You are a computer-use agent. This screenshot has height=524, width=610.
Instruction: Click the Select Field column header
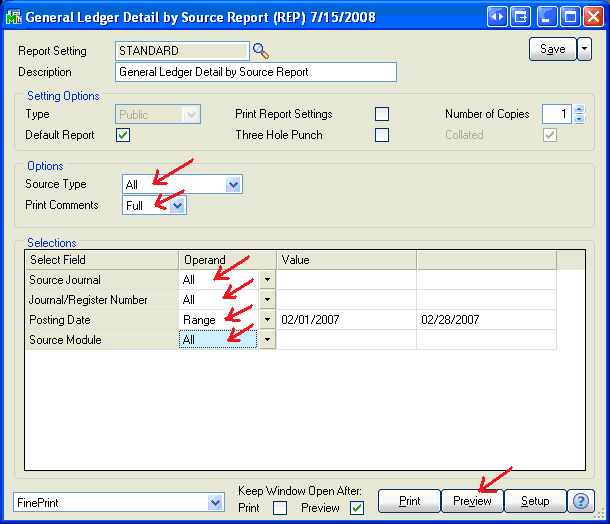(x=102, y=260)
